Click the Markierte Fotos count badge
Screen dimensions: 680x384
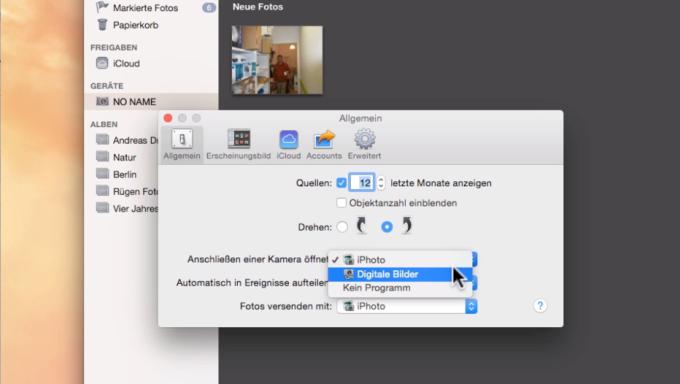coord(209,8)
